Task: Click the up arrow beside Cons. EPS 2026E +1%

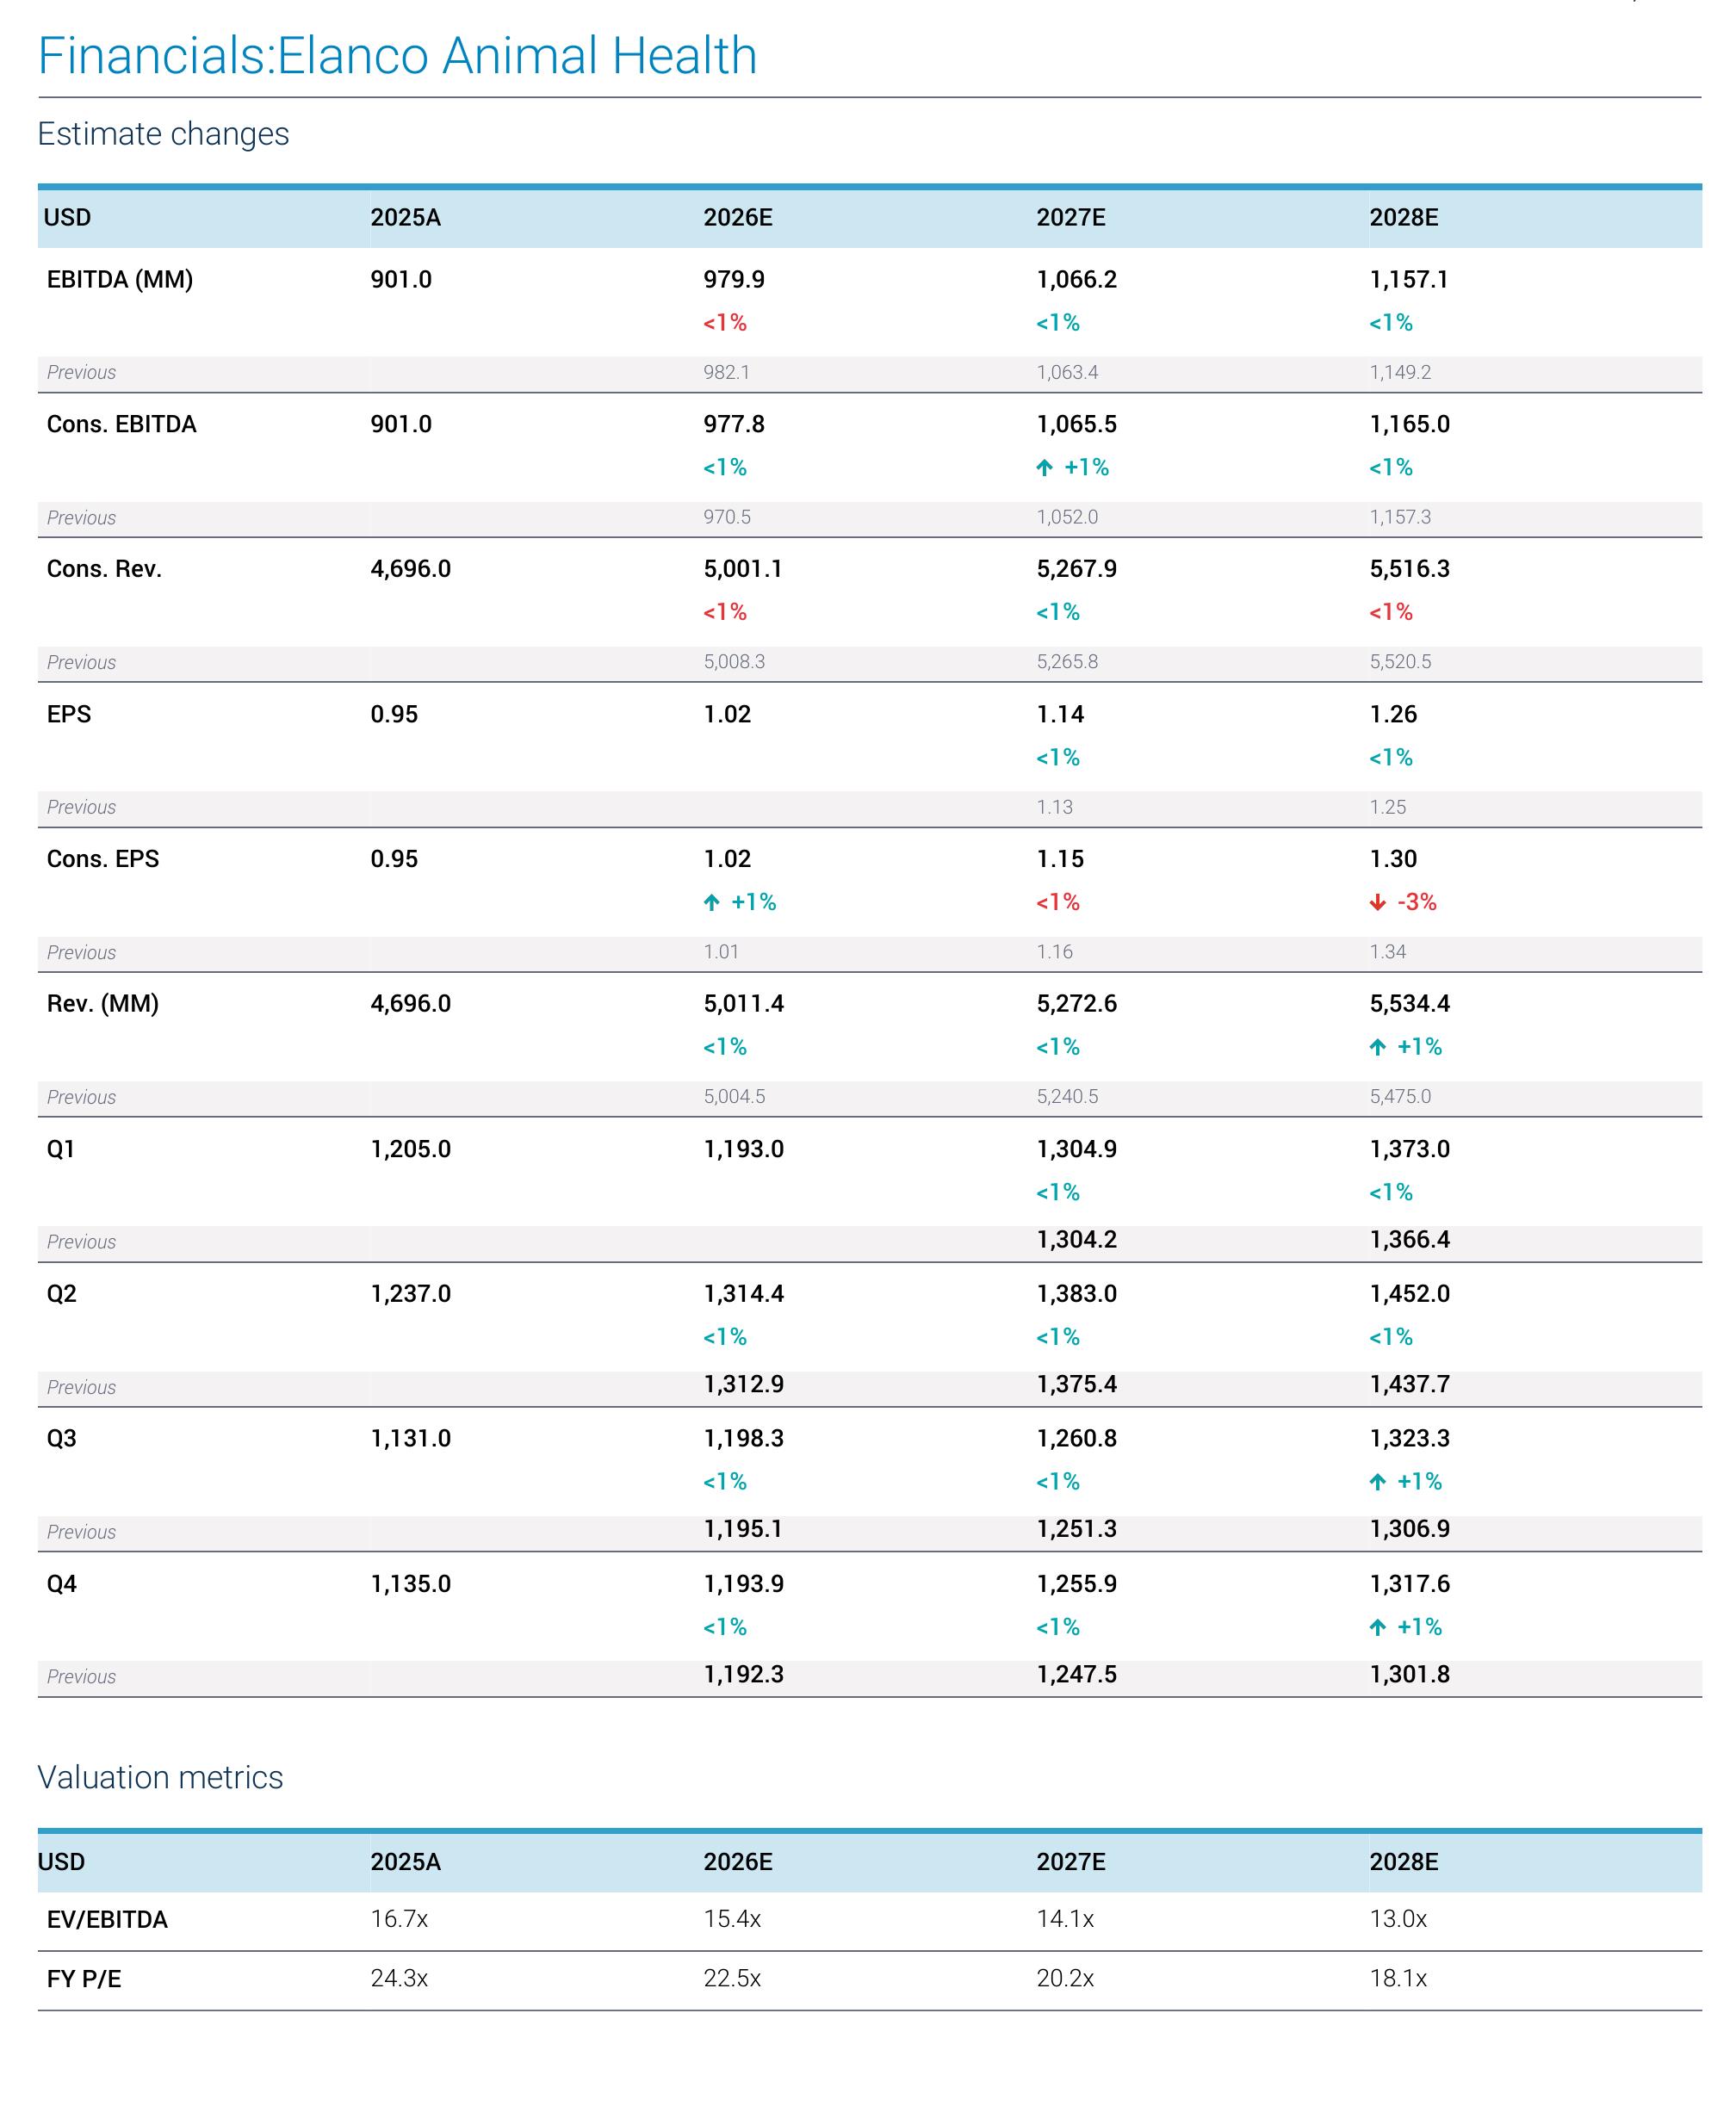Action: click(x=711, y=902)
